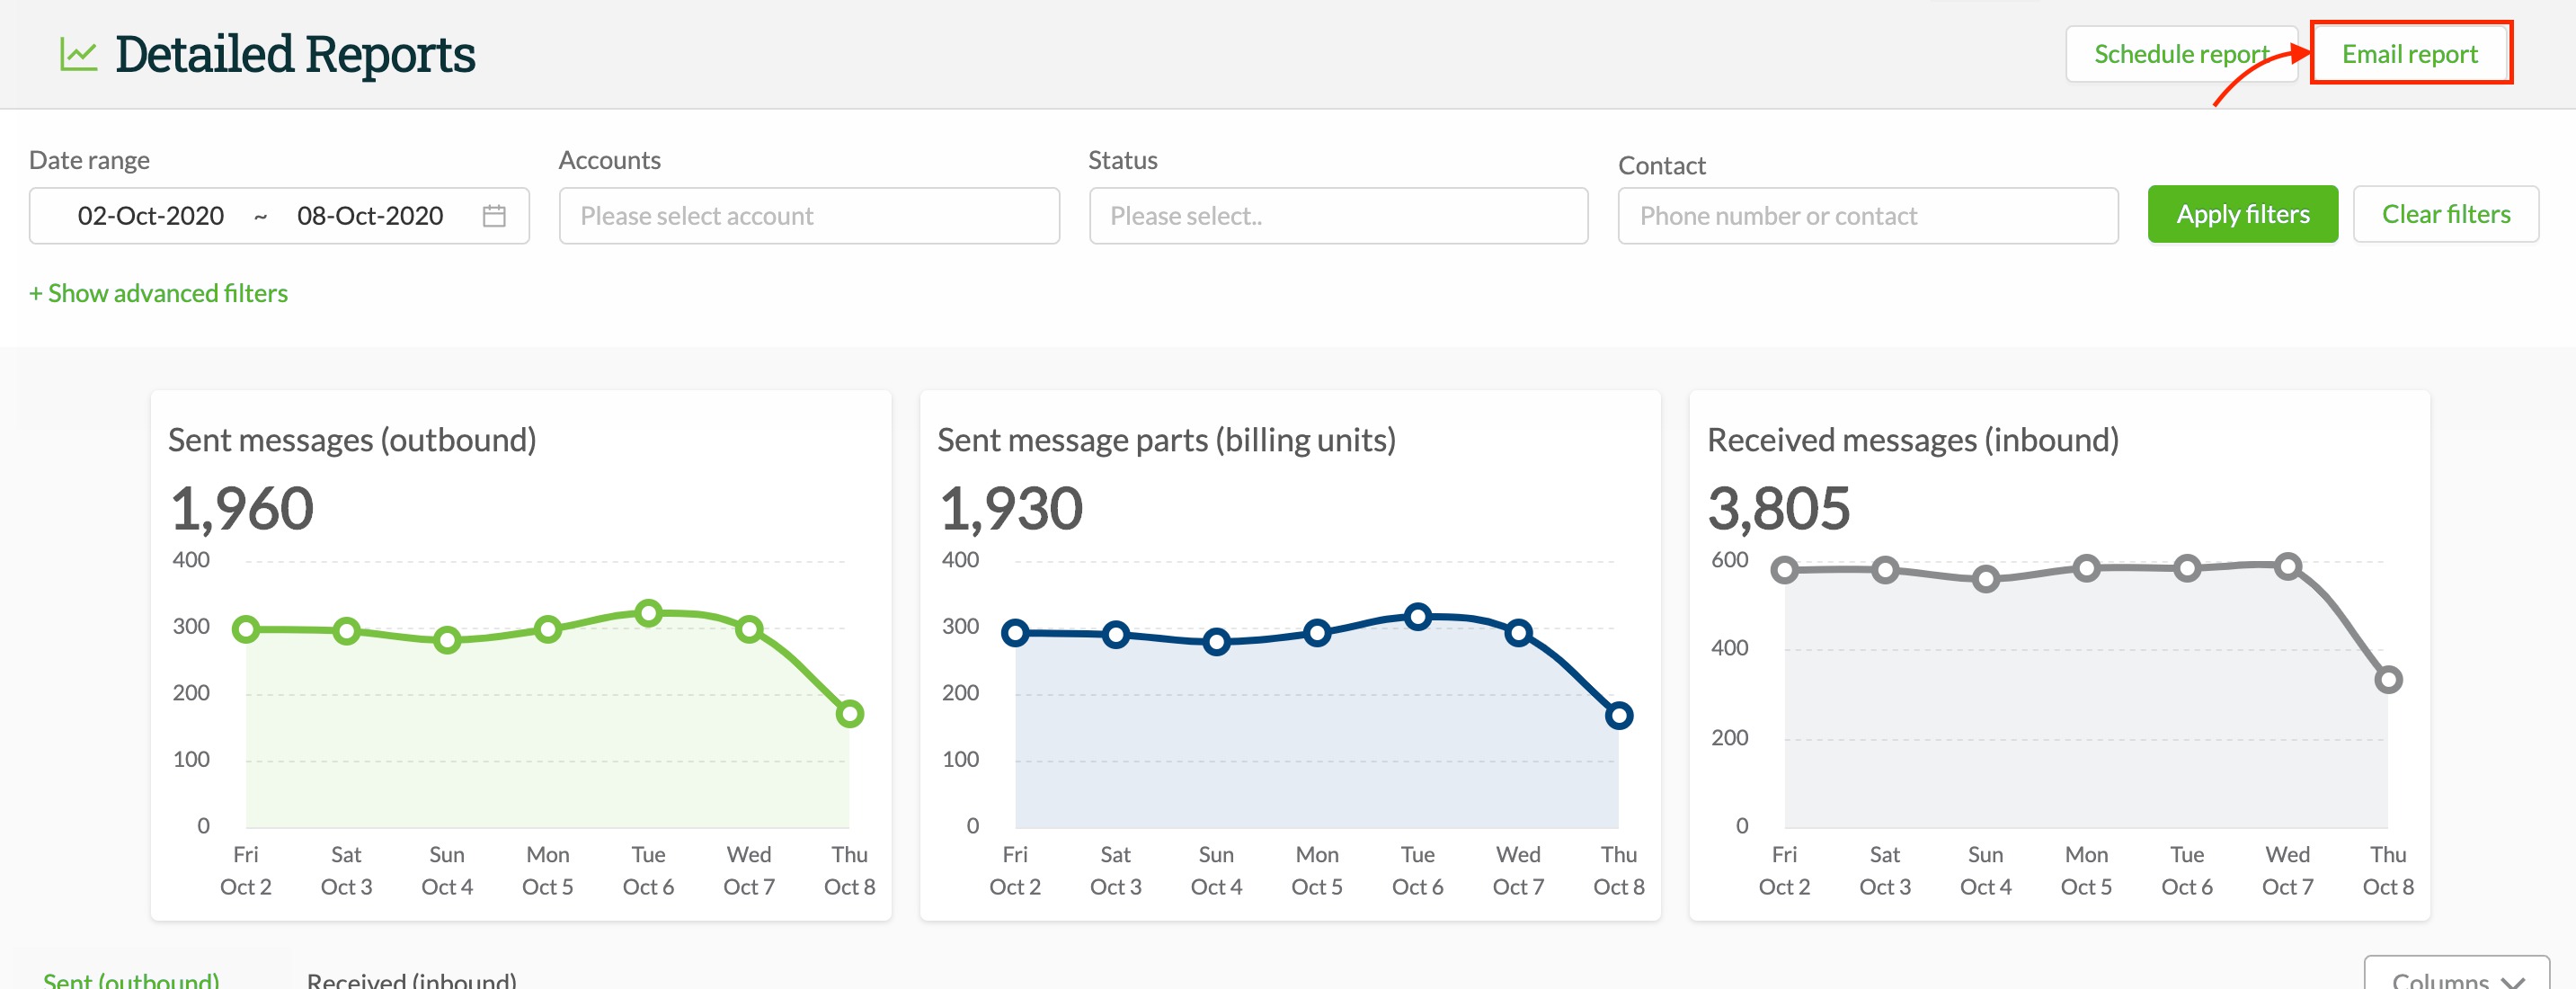Select the start date 02-Oct-2020 field

[x=151, y=216]
